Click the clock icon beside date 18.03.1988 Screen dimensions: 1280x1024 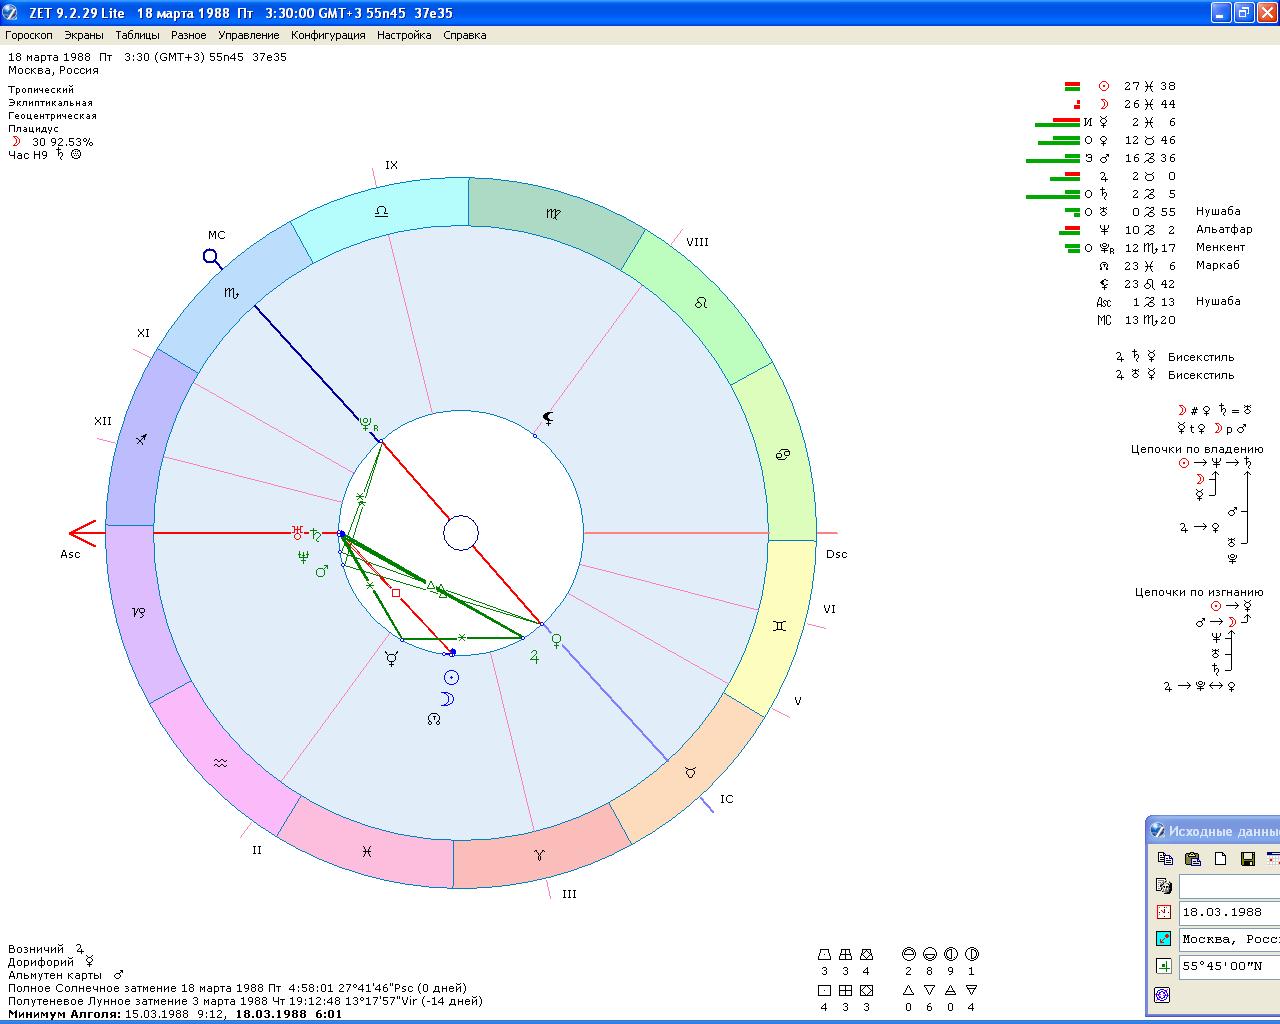coord(1163,912)
